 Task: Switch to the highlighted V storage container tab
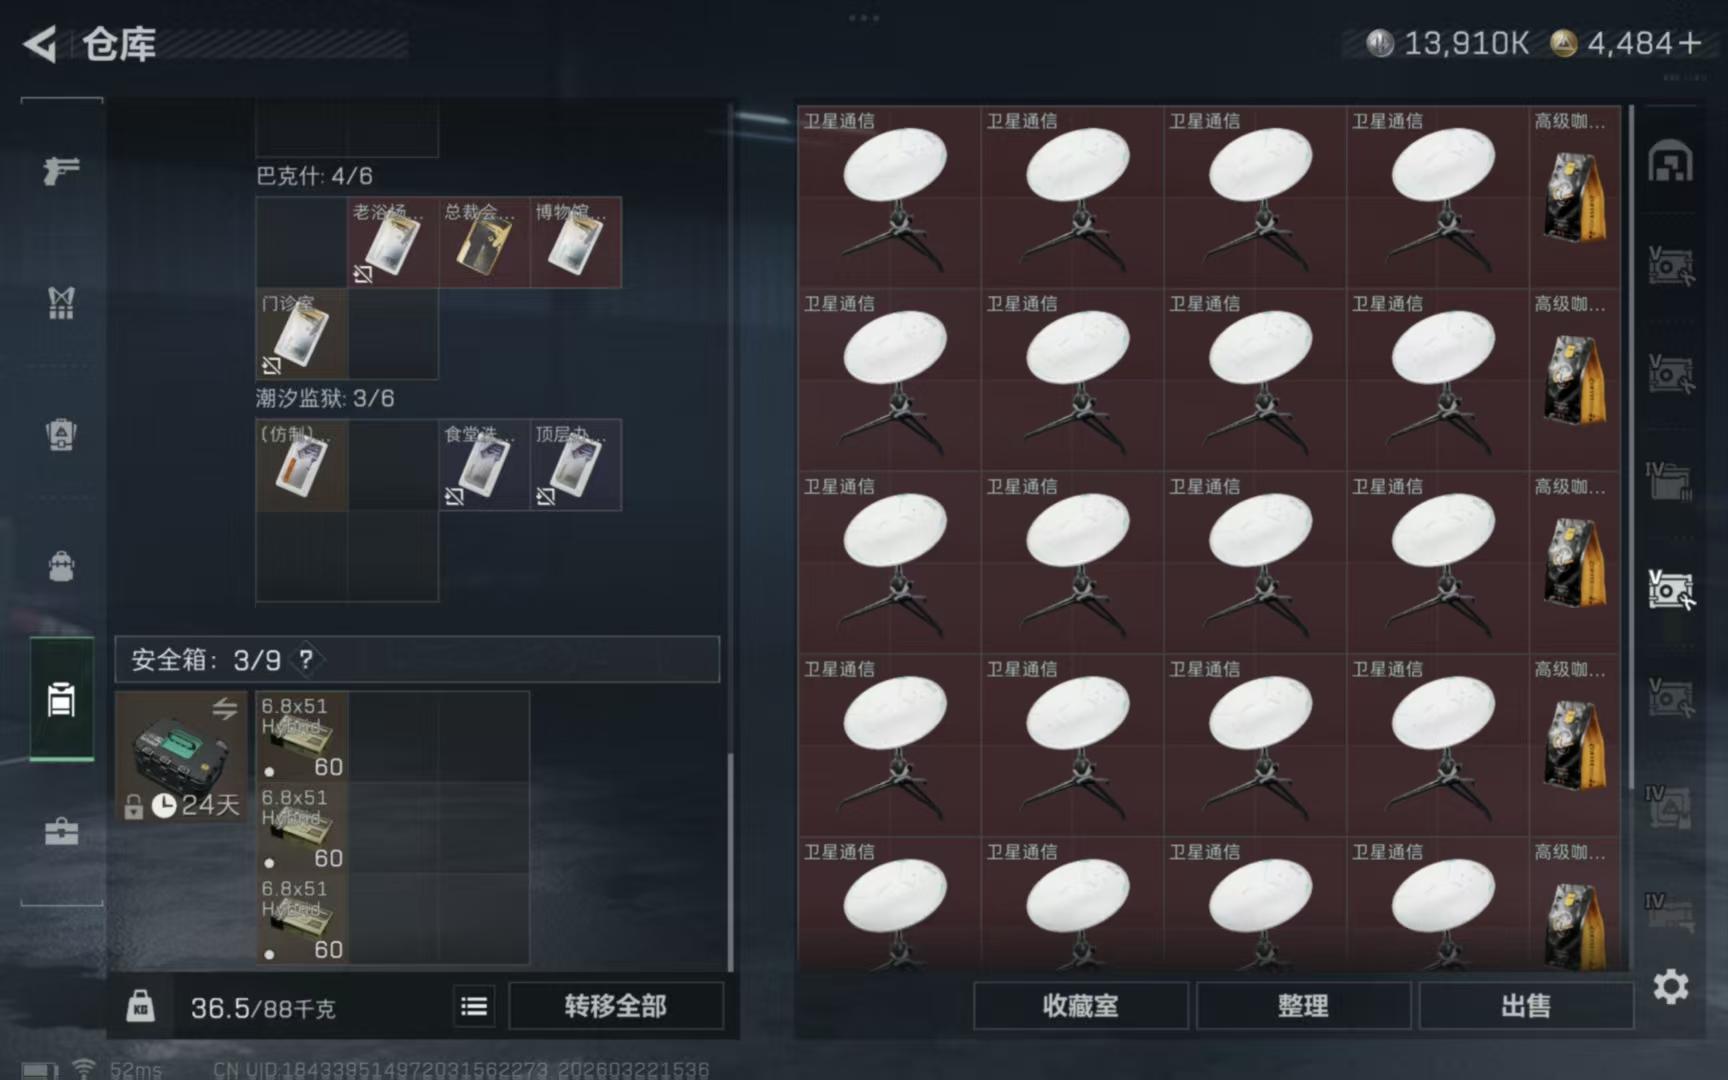[x=1670, y=589]
